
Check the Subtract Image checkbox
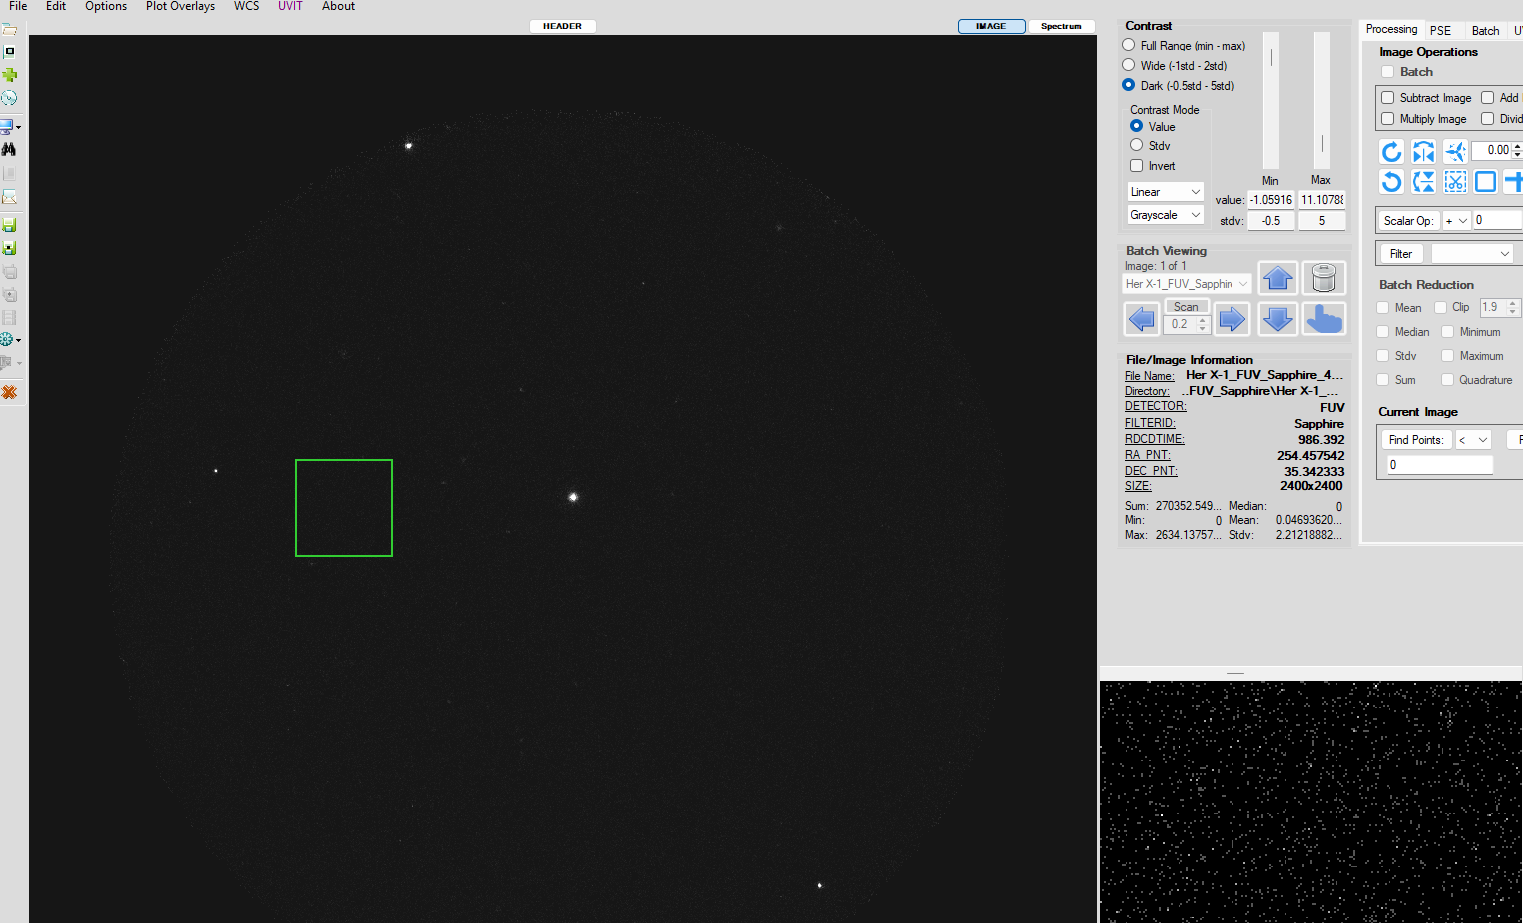click(x=1388, y=98)
